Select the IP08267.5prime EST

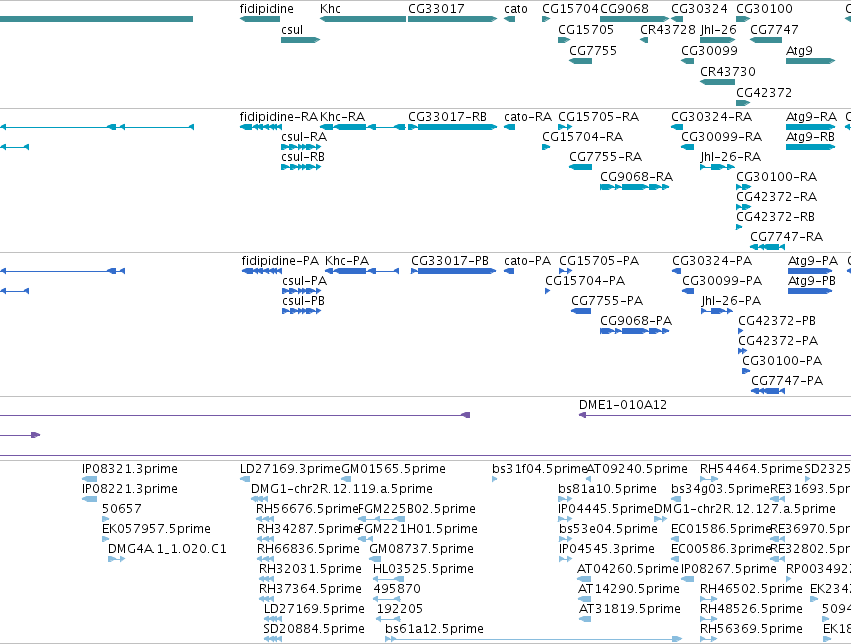click(x=688, y=579)
